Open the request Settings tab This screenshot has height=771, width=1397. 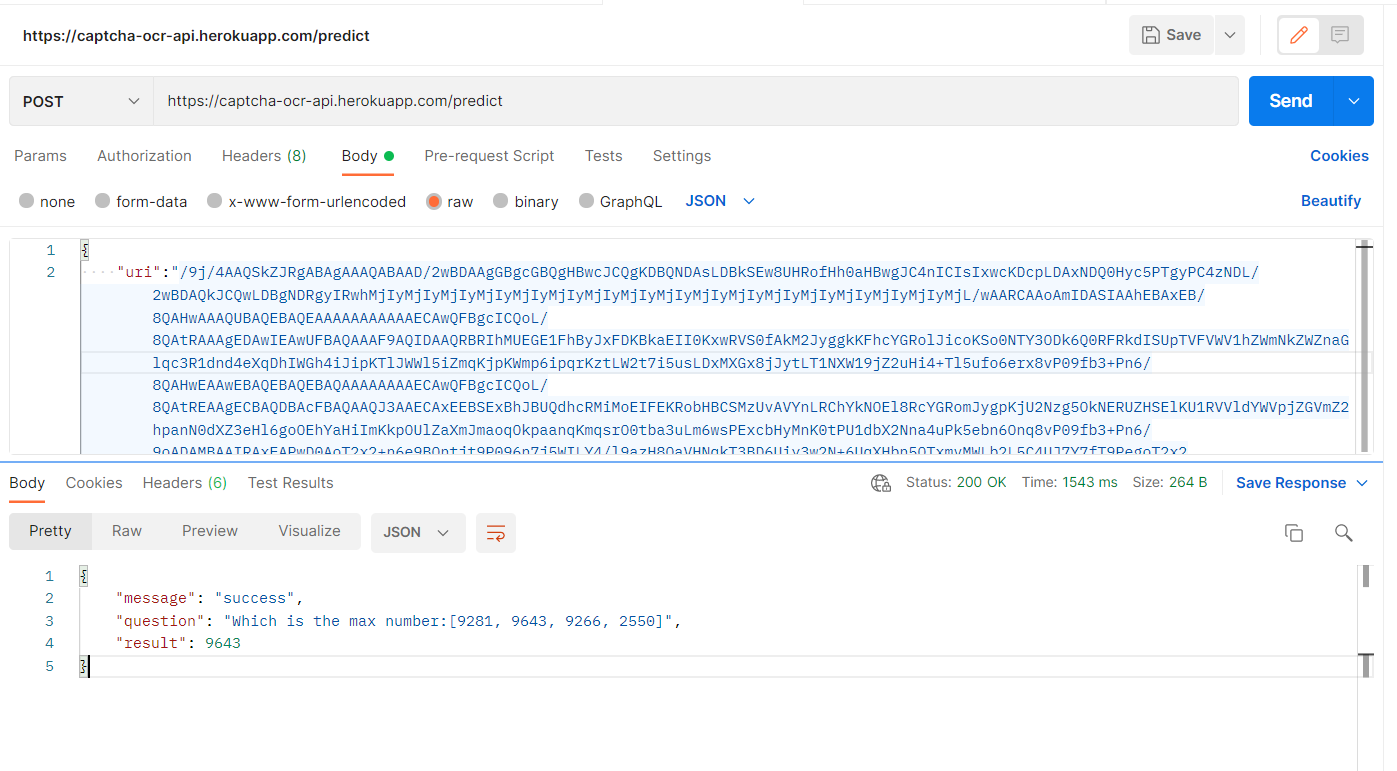(682, 156)
